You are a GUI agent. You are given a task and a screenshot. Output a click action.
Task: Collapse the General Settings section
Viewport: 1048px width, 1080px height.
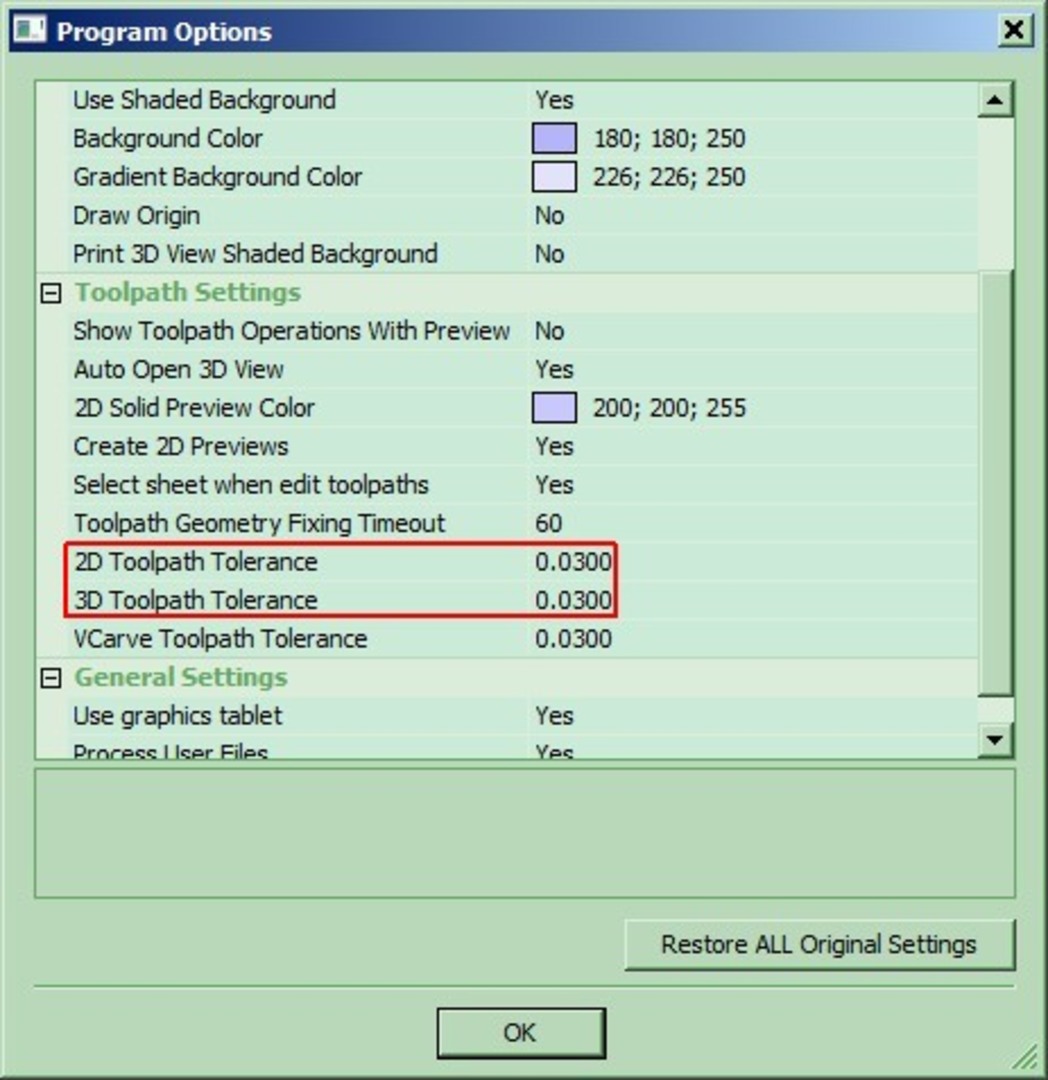[49, 679]
